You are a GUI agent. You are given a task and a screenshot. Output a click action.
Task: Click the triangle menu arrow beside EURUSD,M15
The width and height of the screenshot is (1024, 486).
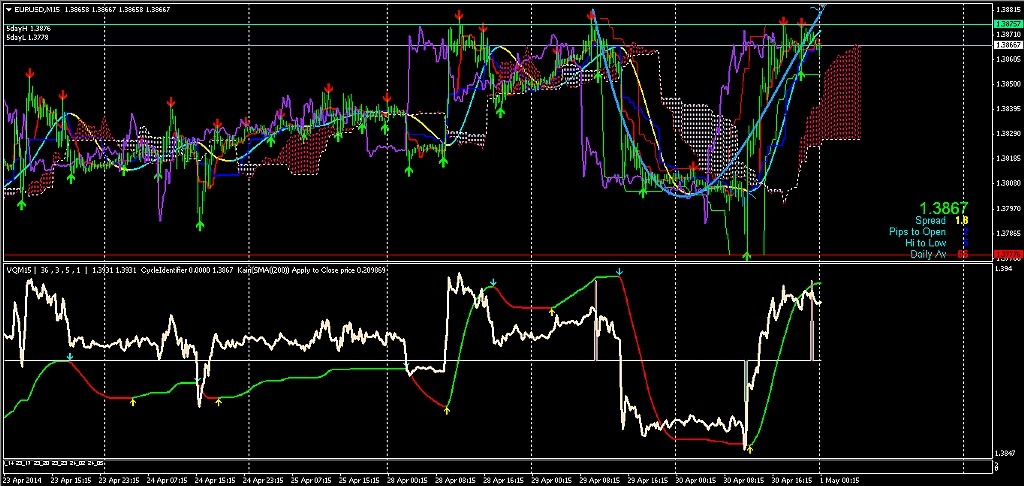(x=7, y=10)
